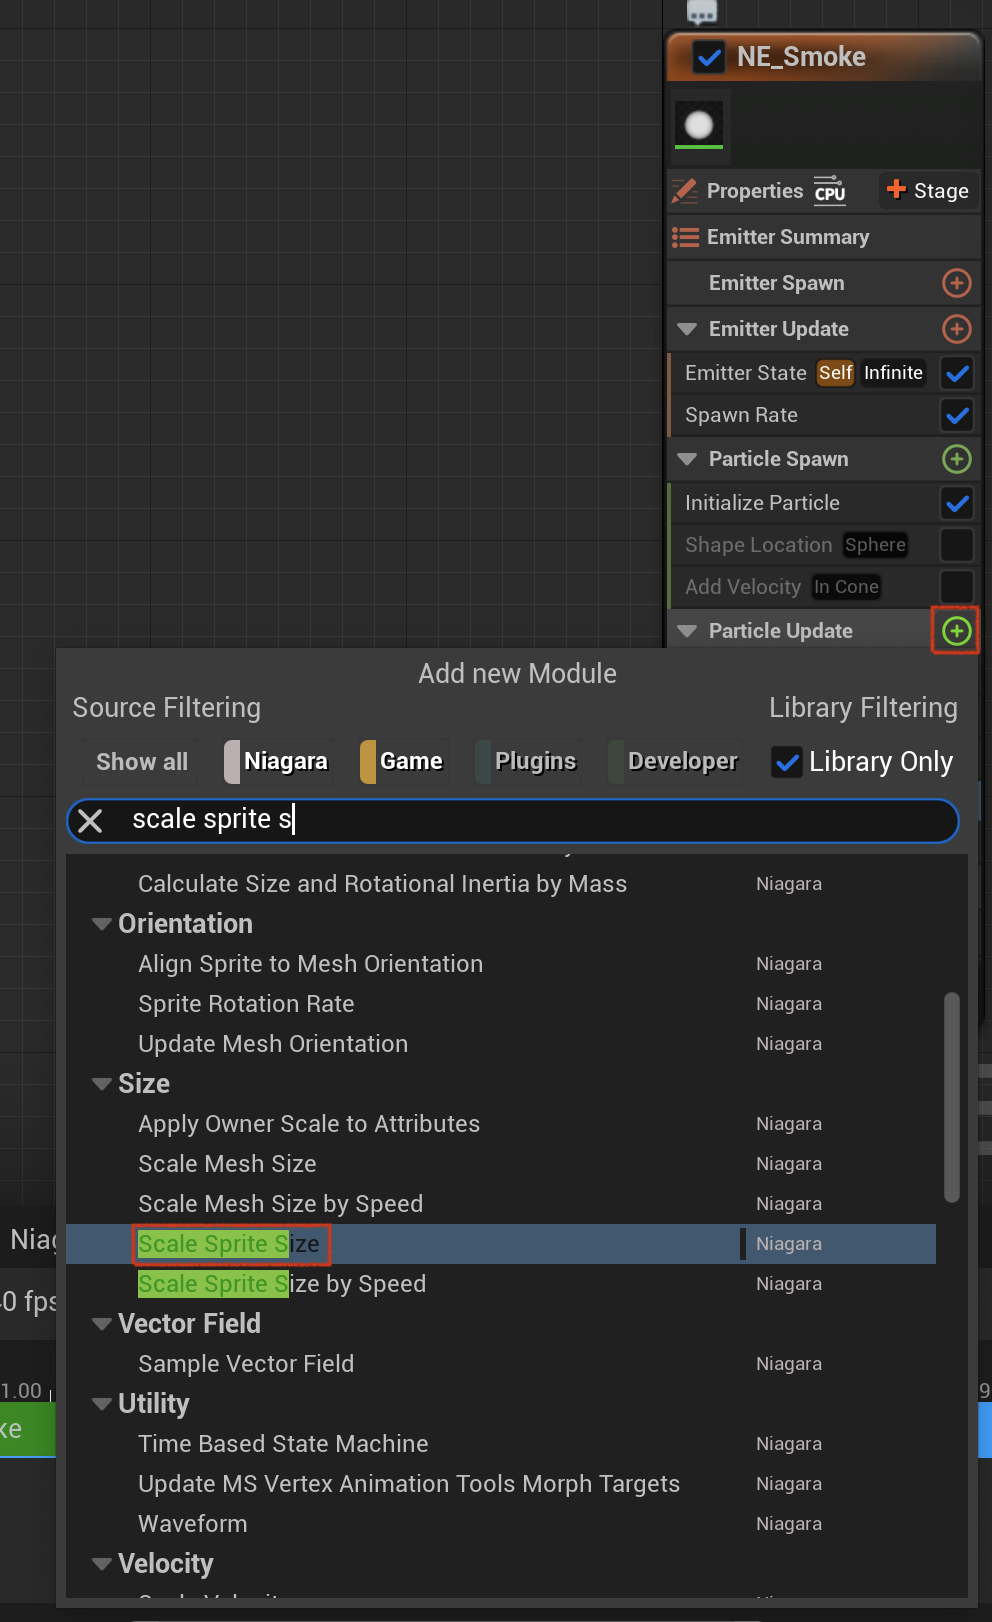Click the plus icon next to Emitter Spawn

pyautogui.click(x=956, y=283)
